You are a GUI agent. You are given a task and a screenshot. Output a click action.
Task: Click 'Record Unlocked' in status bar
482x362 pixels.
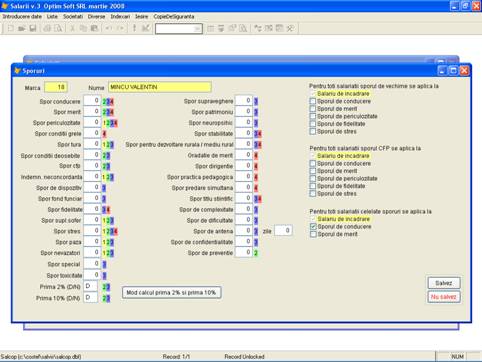(x=244, y=357)
